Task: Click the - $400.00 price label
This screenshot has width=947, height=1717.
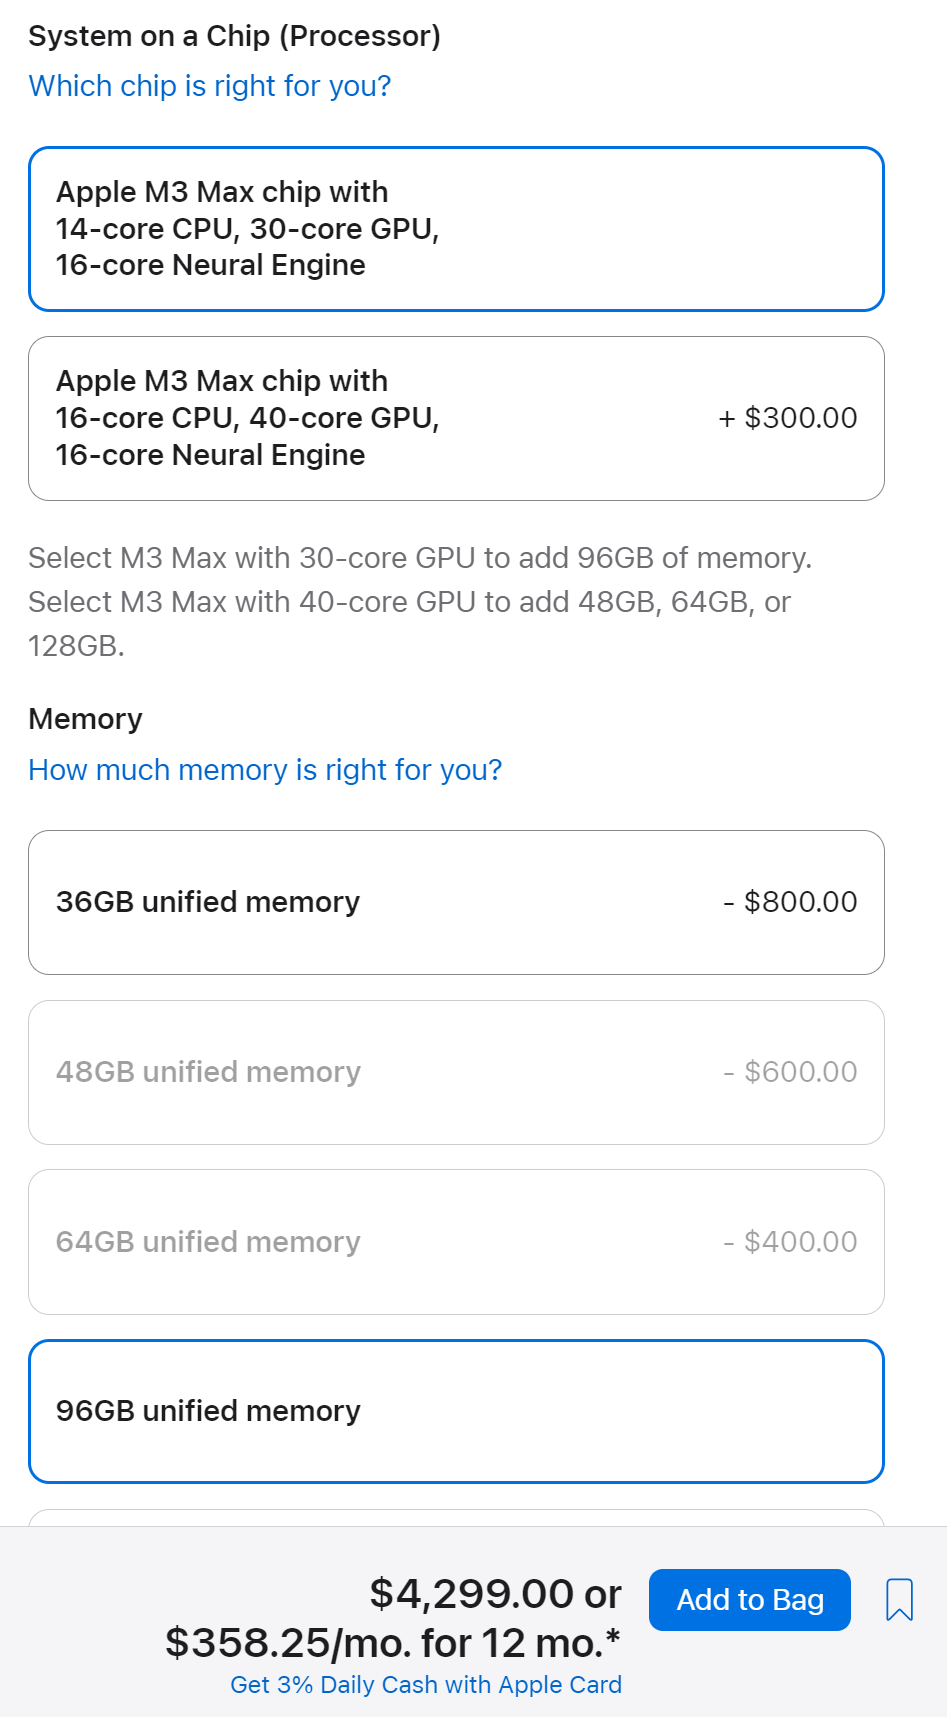Action: tap(790, 1242)
